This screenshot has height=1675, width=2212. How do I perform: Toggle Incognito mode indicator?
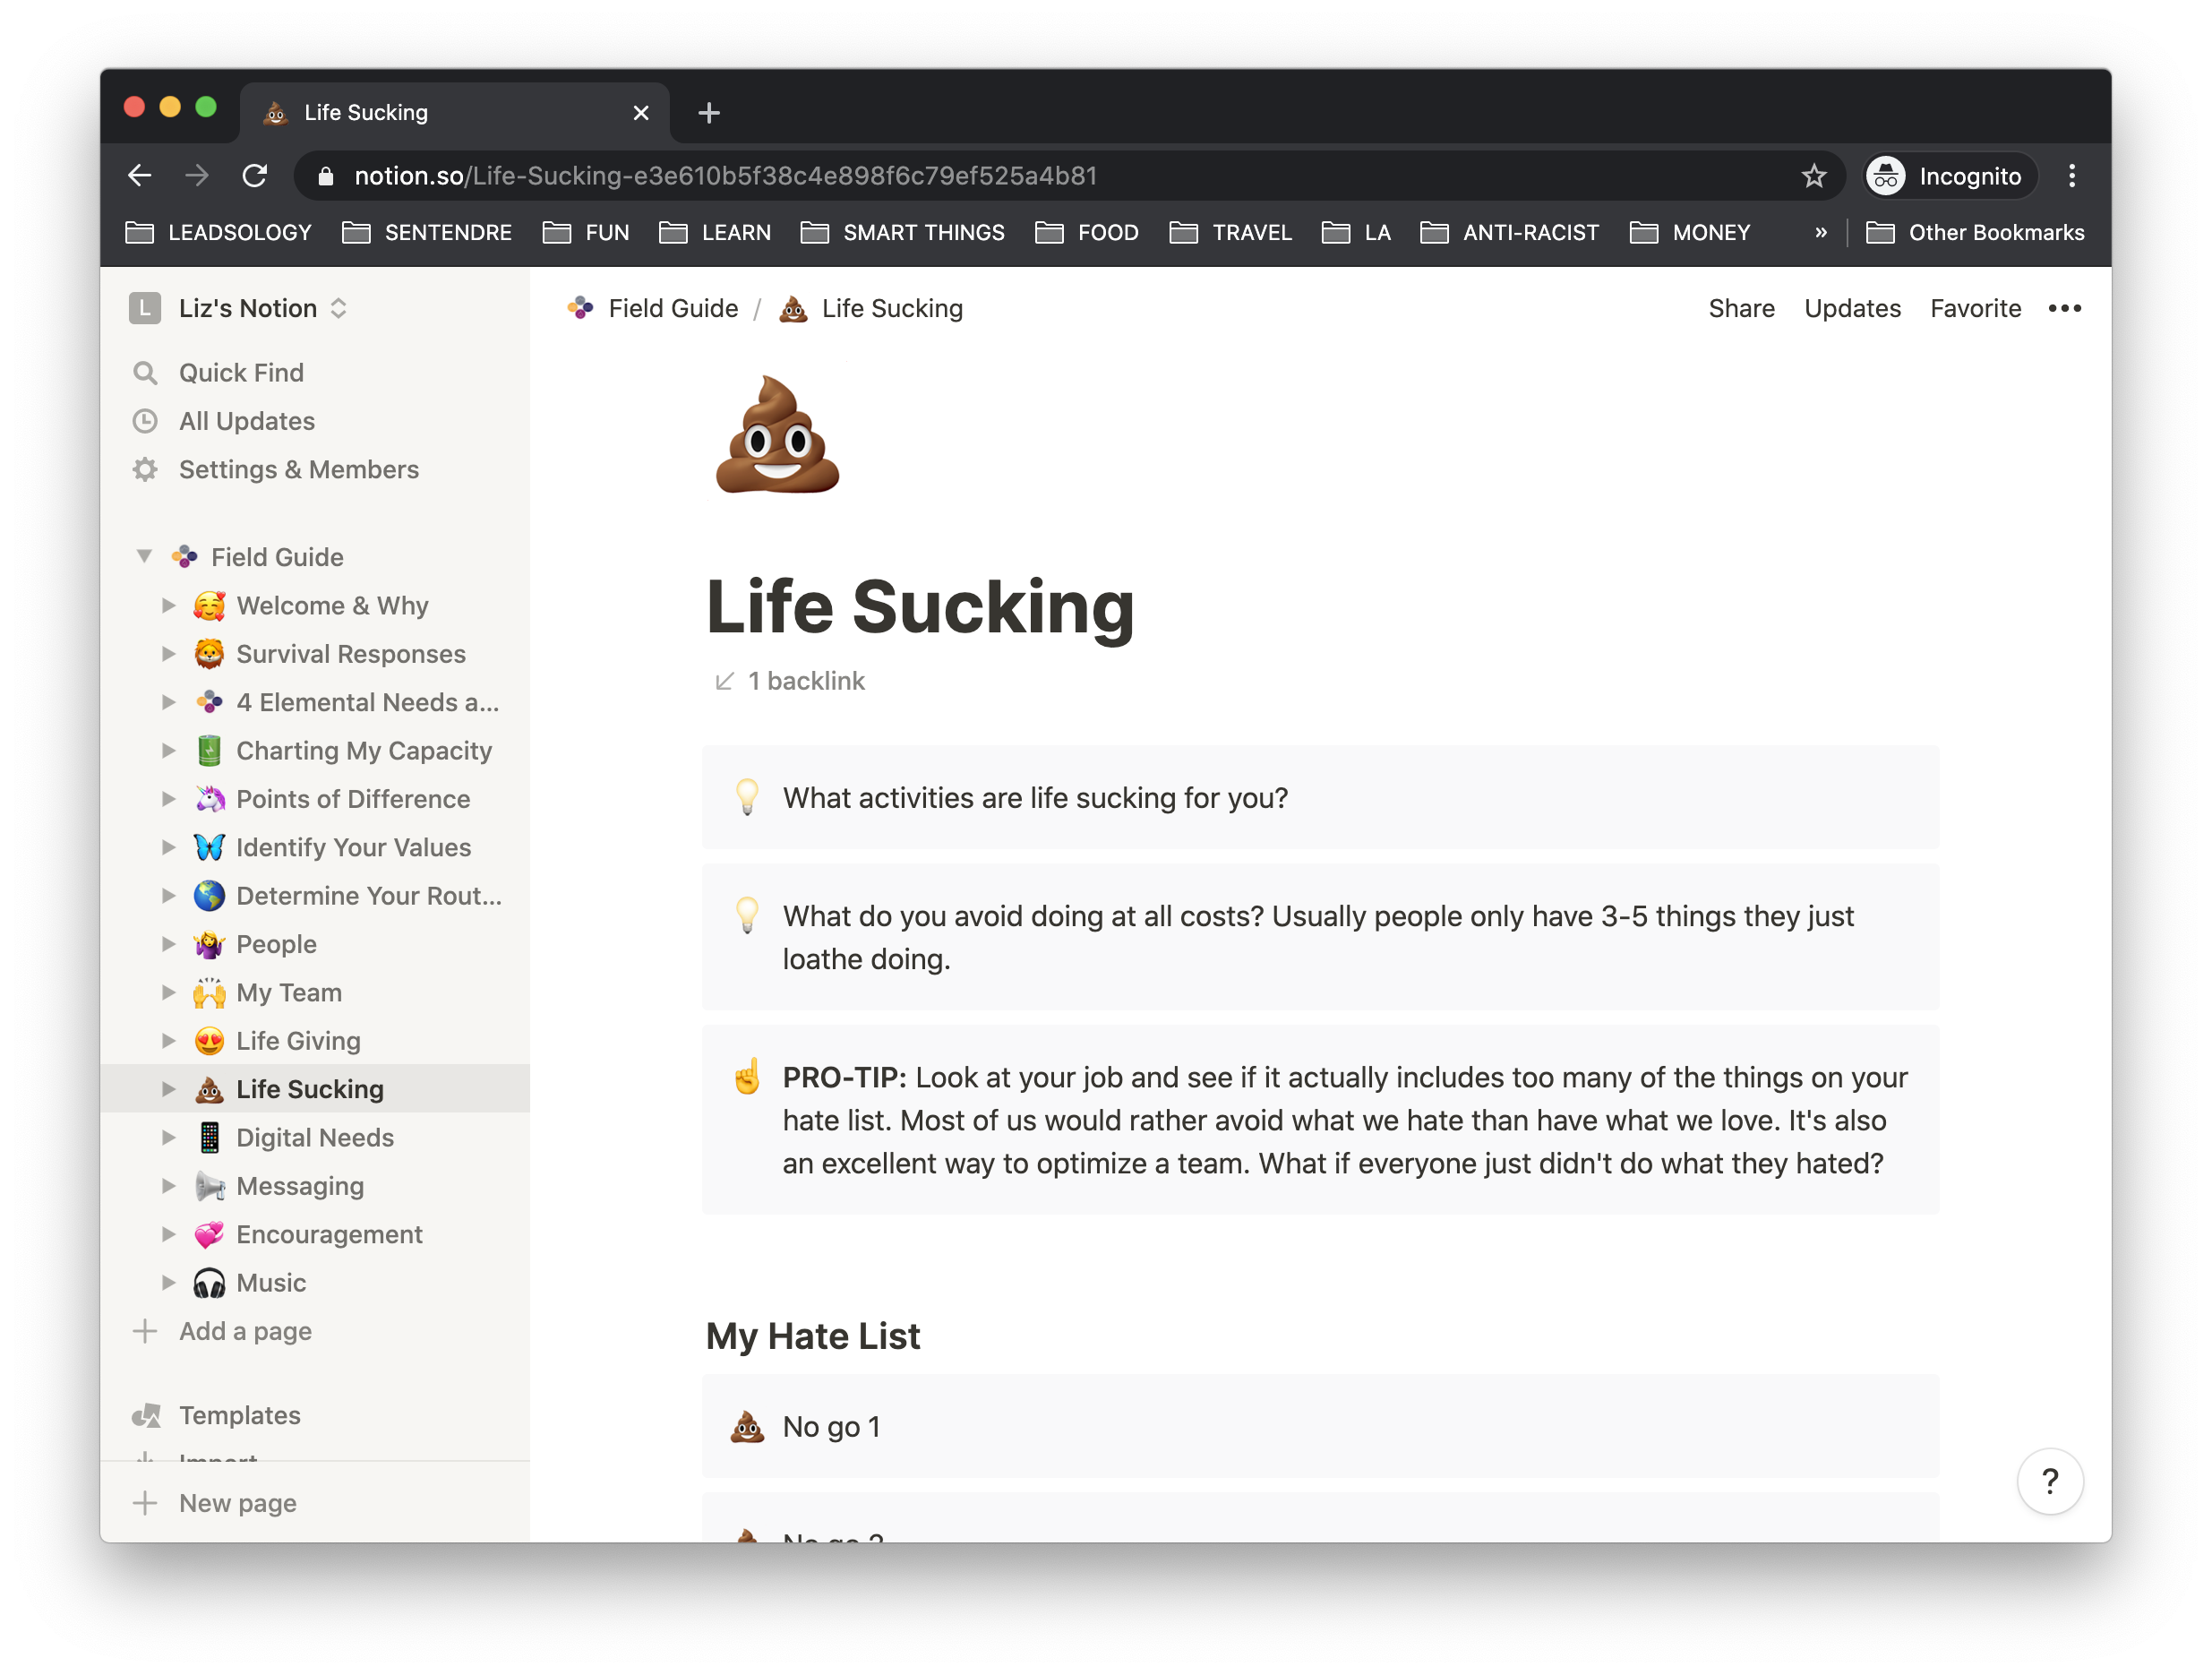(1947, 175)
